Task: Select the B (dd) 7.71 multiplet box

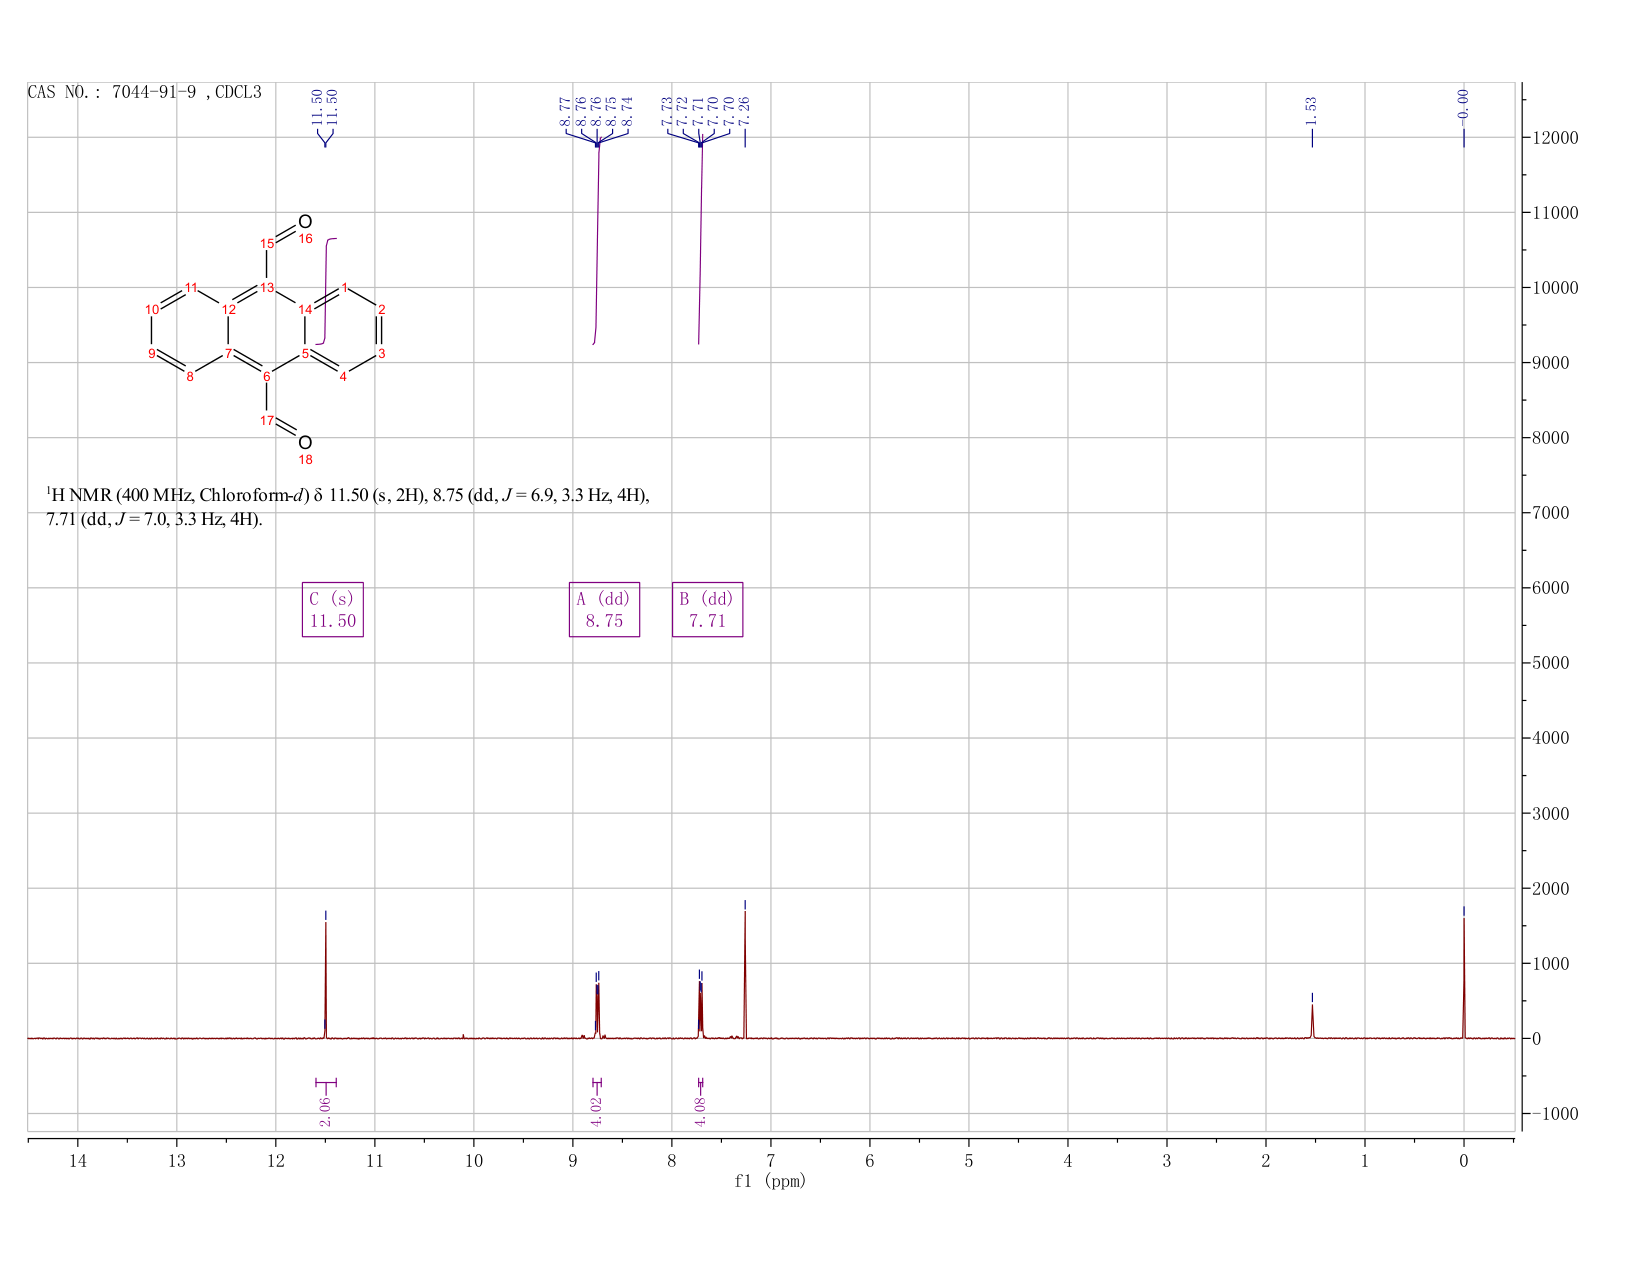Action: click(x=707, y=609)
